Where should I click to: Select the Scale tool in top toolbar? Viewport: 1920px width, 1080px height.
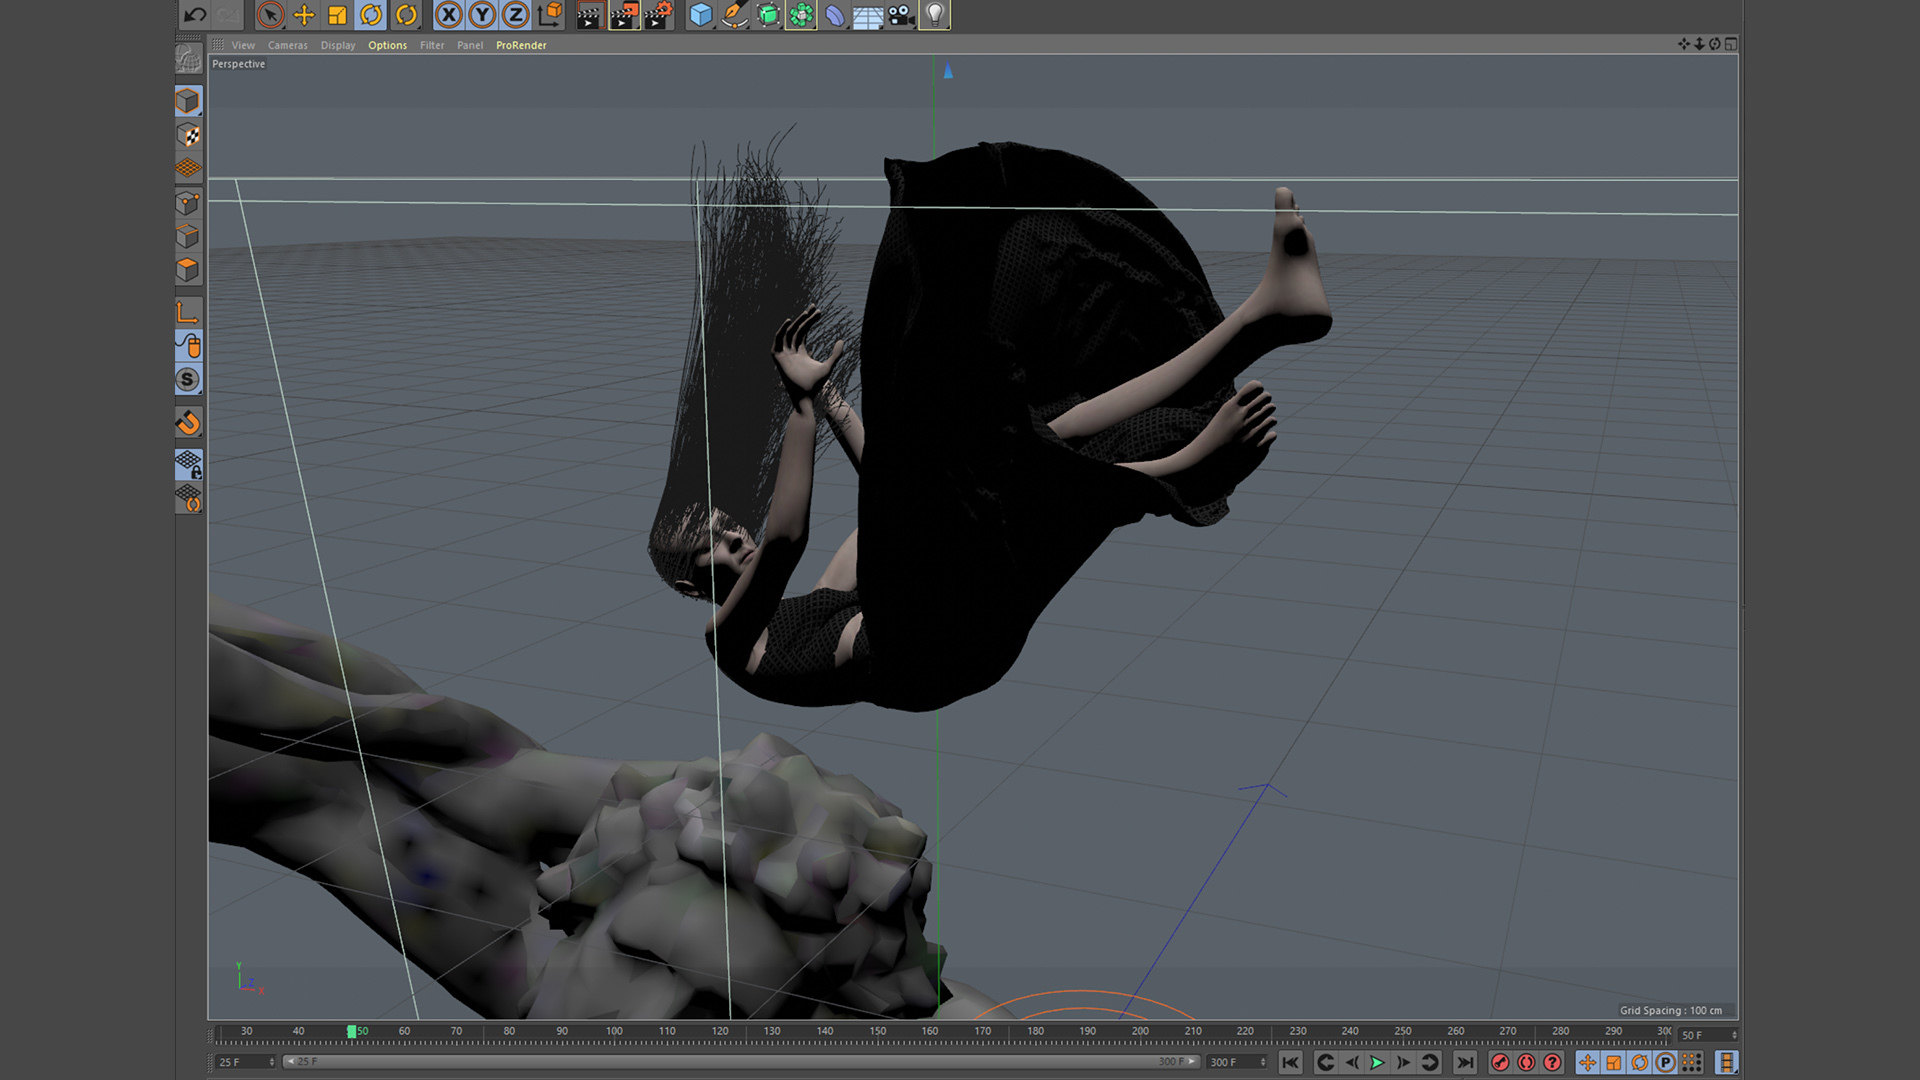337,15
